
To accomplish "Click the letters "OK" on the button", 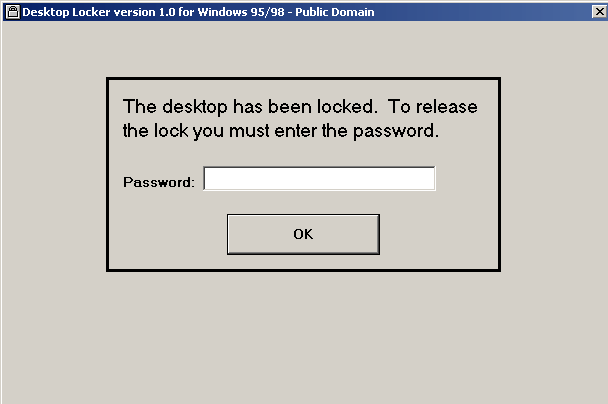I will (x=303, y=234).
